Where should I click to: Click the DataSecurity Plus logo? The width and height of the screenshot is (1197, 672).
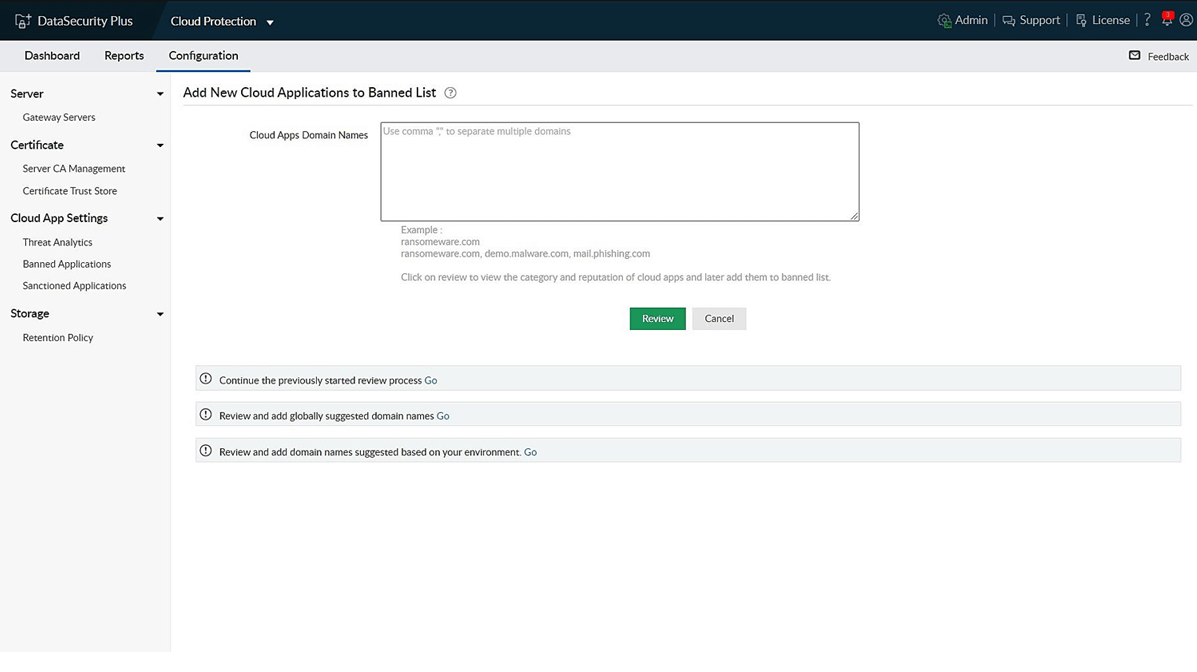tap(70, 19)
